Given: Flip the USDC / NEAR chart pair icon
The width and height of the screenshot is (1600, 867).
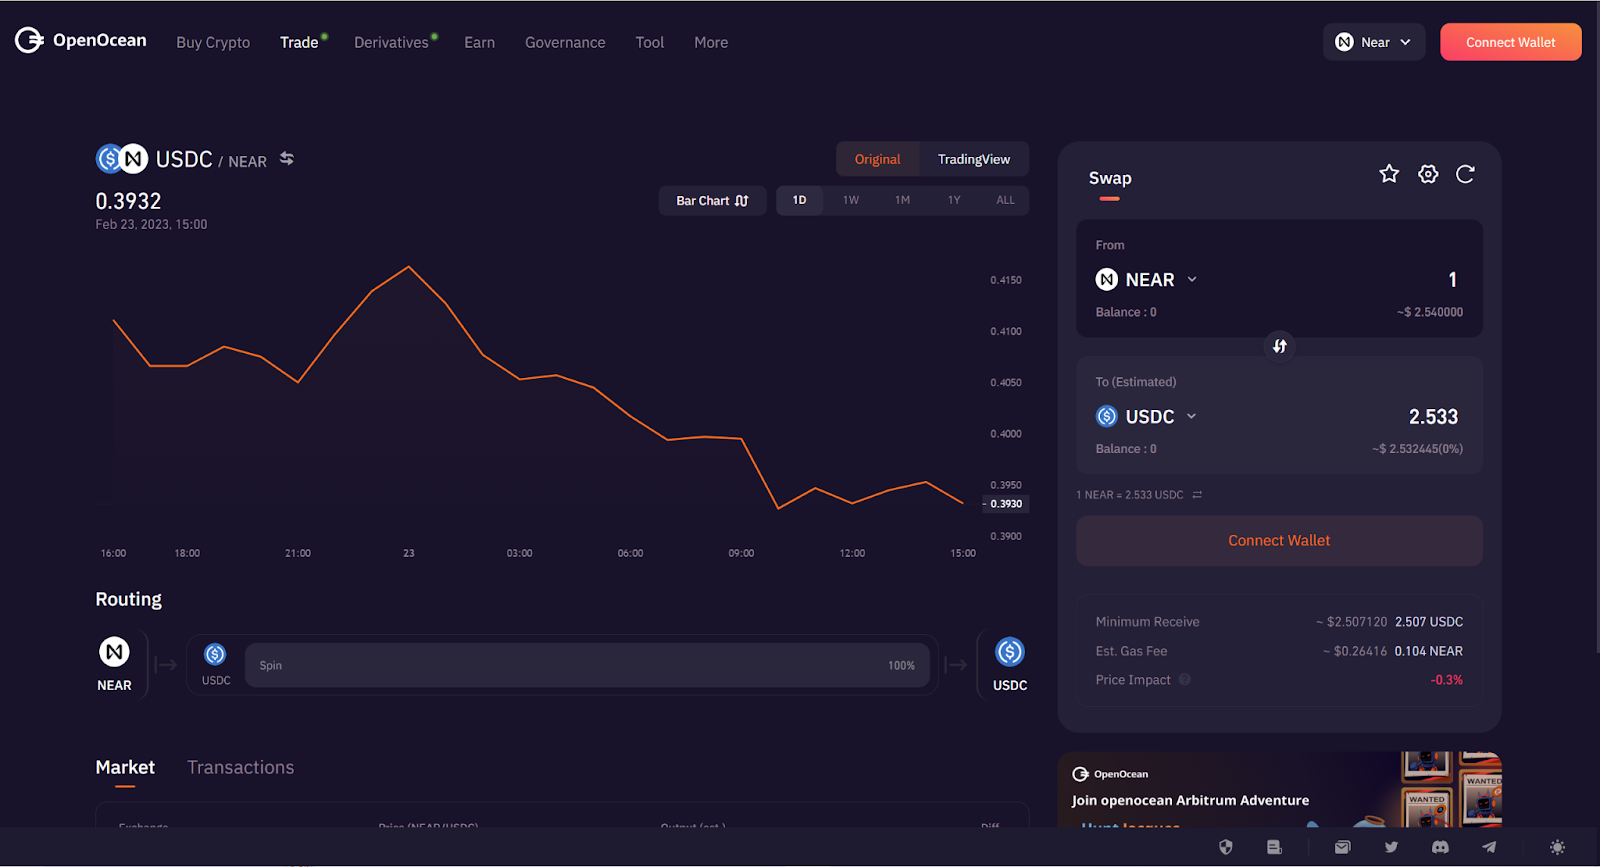Looking at the screenshot, I should pos(287,159).
